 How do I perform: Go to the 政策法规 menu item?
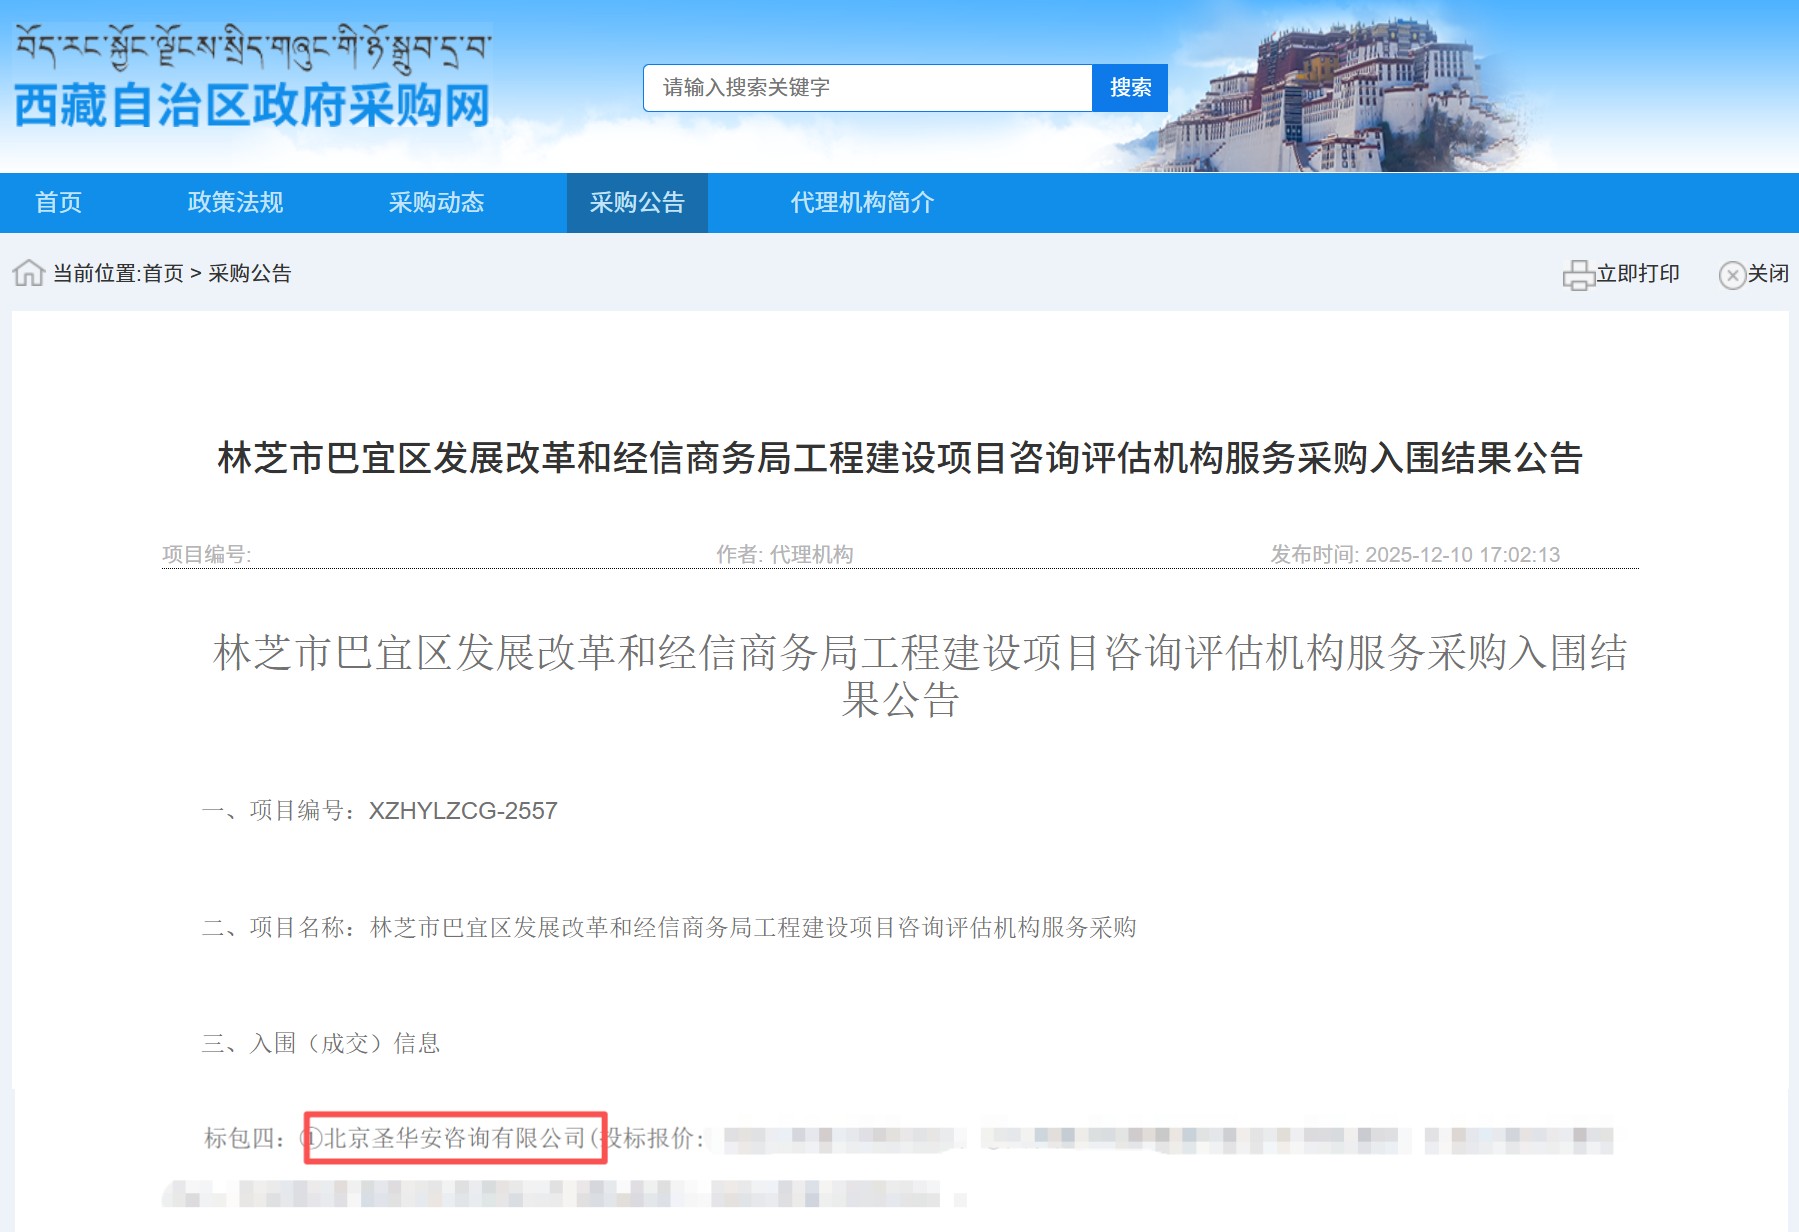[x=235, y=203]
